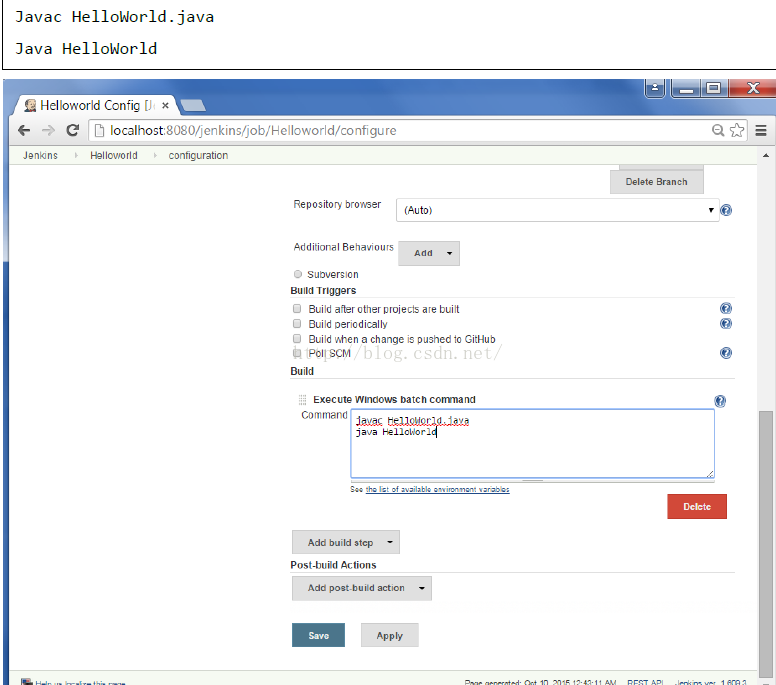This screenshot has width=776, height=685.
Task: Show help for Build after other projects
Action: [x=726, y=309]
